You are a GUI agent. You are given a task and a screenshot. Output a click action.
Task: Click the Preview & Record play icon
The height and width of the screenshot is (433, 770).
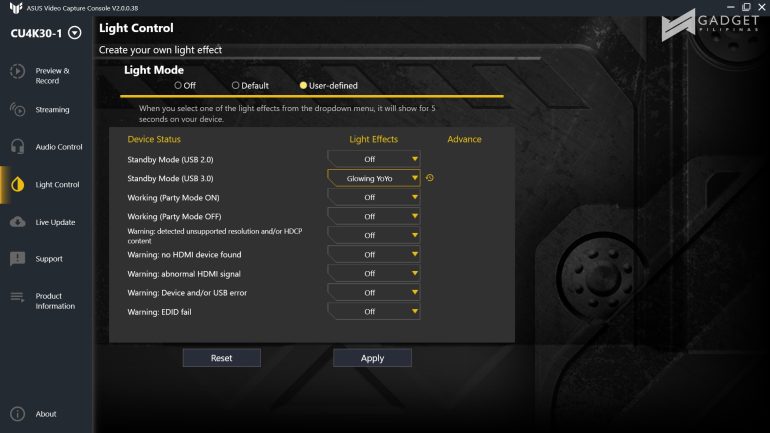(x=17, y=71)
